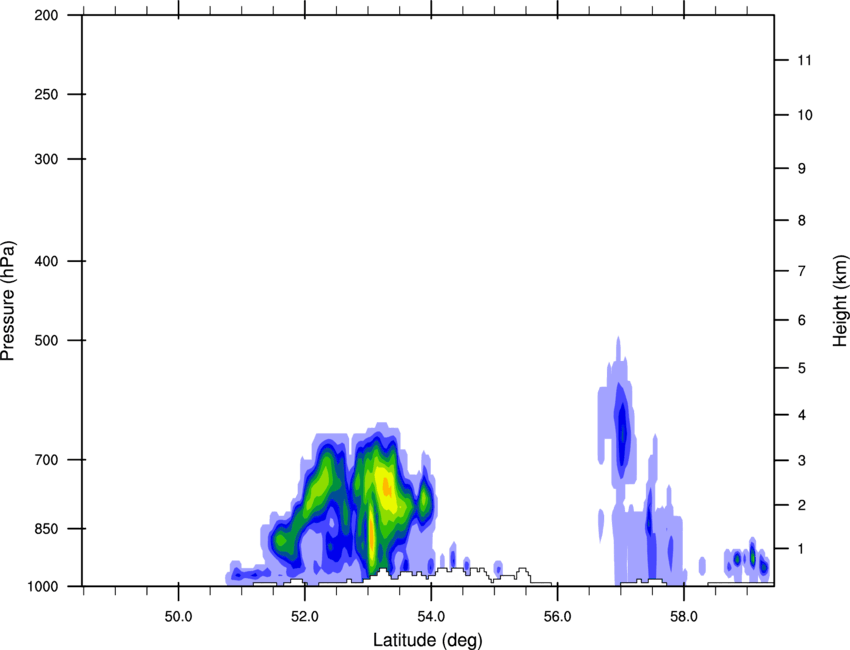Click the Height (km) axis title
This screenshot has height=650, width=850.
click(840, 300)
